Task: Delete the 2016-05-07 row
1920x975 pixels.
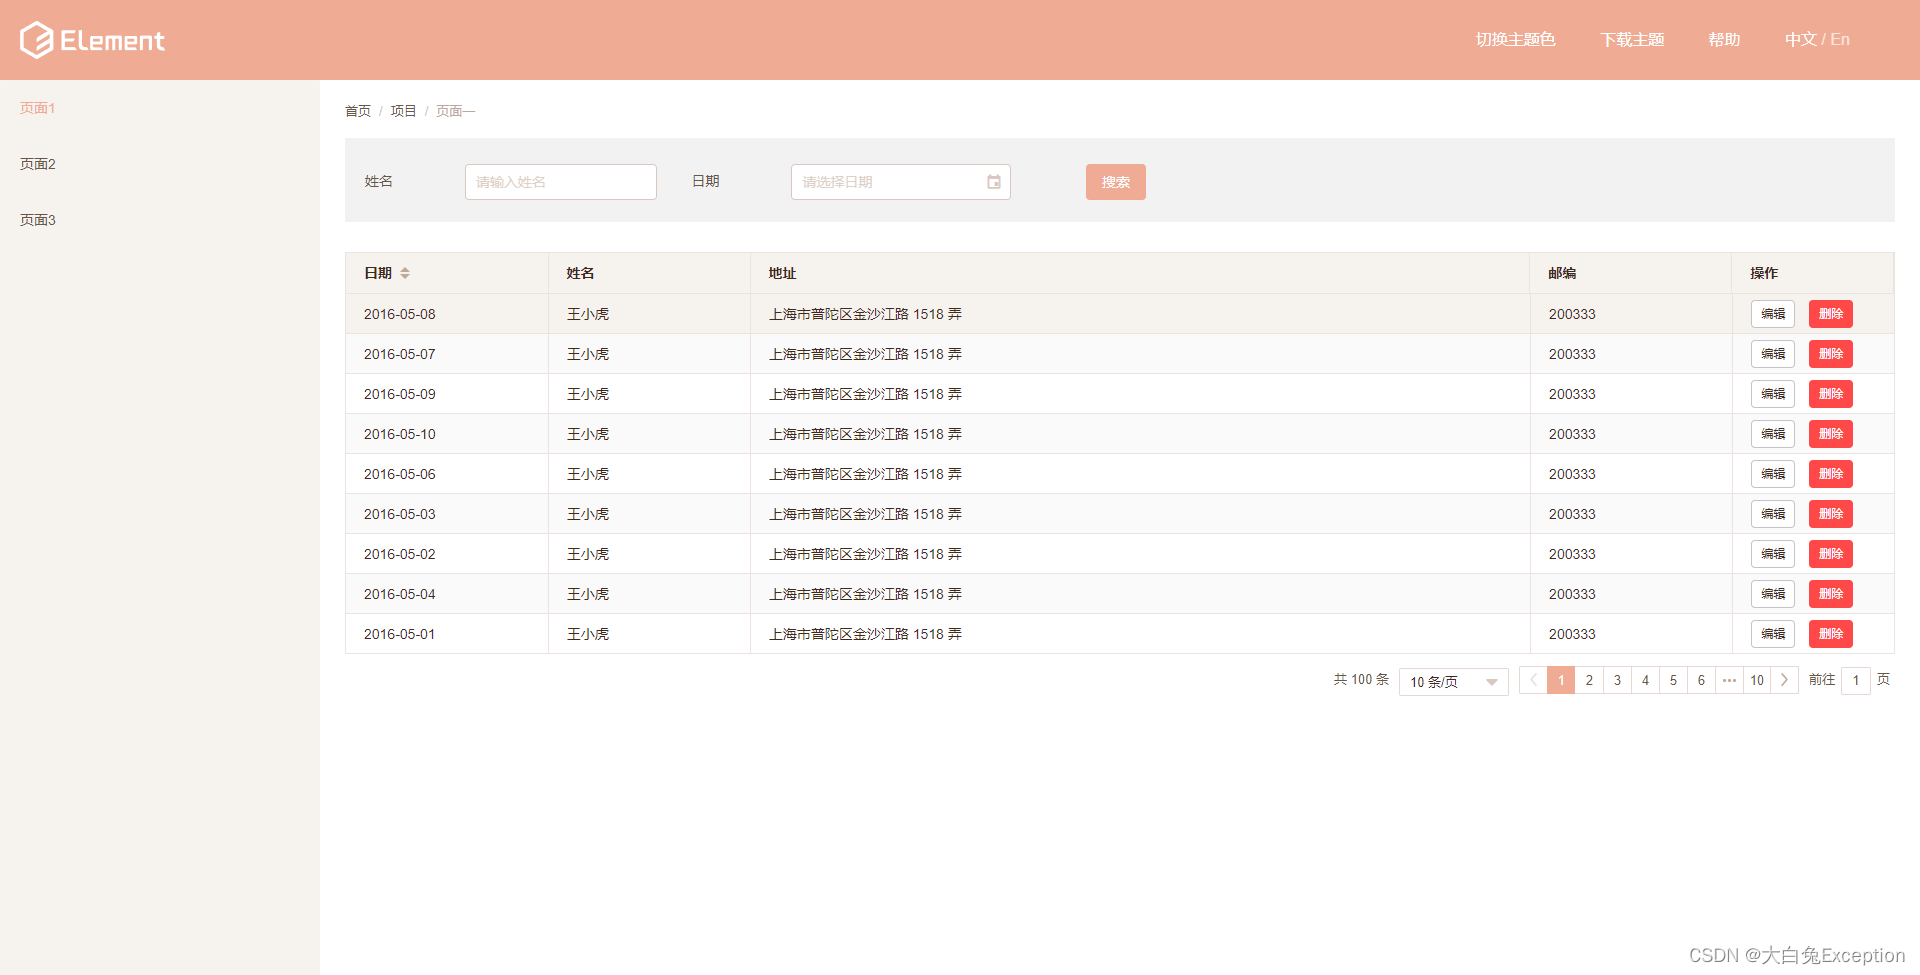Action: coord(1831,354)
